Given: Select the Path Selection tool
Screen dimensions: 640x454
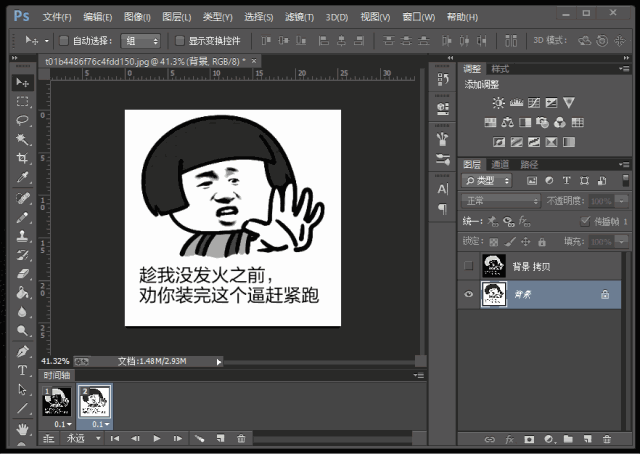Looking at the screenshot, I should pyautogui.click(x=22, y=389).
